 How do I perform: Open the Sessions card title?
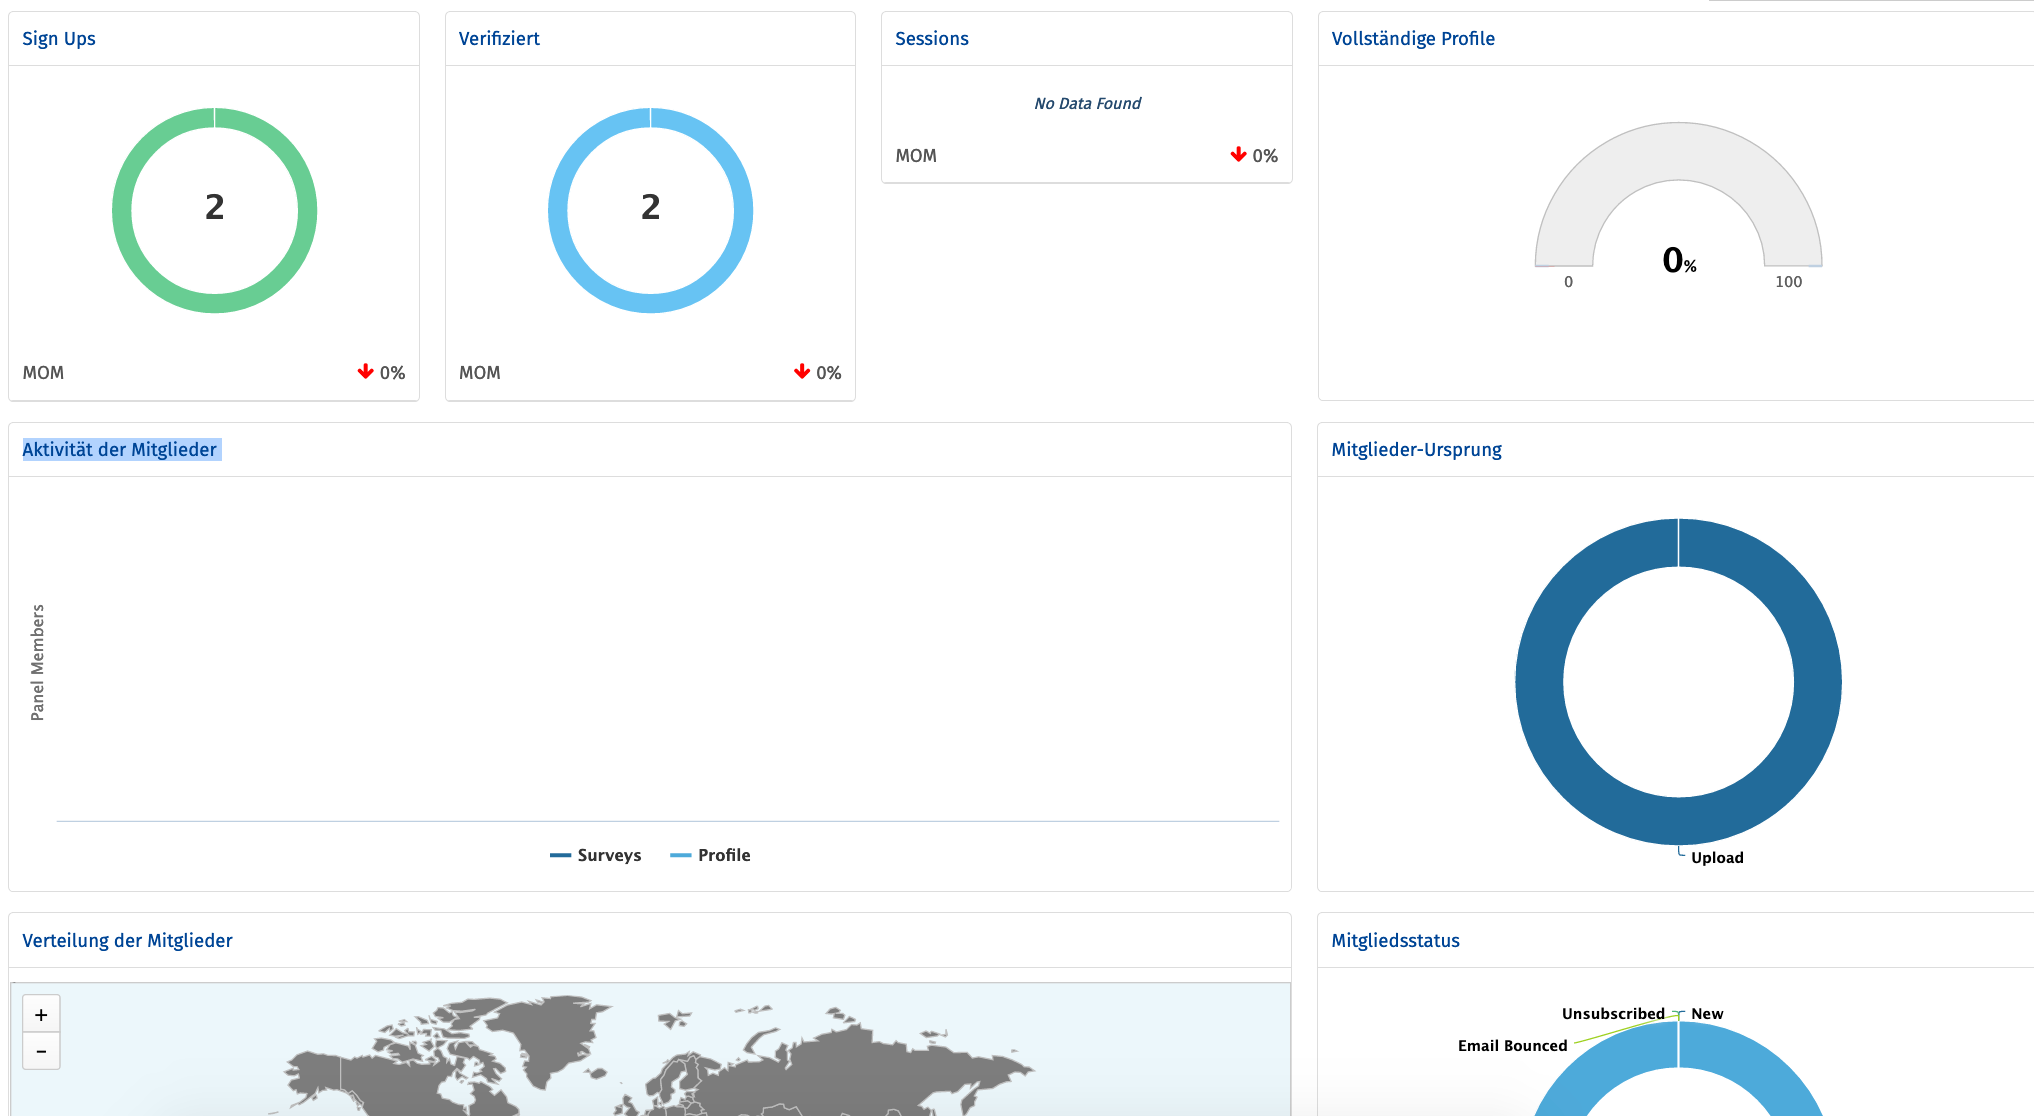(x=932, y=38)
